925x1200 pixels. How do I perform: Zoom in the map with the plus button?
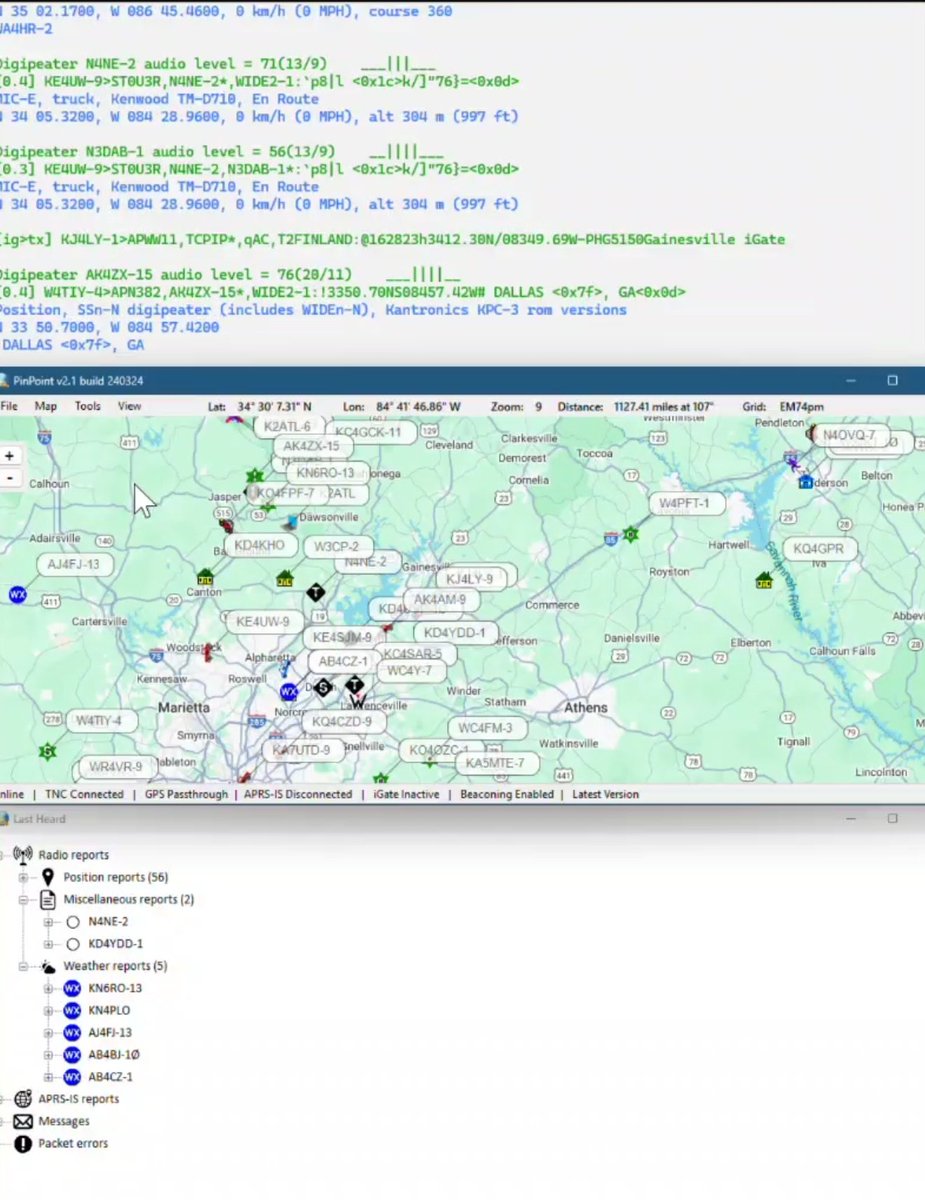(10, 456)
